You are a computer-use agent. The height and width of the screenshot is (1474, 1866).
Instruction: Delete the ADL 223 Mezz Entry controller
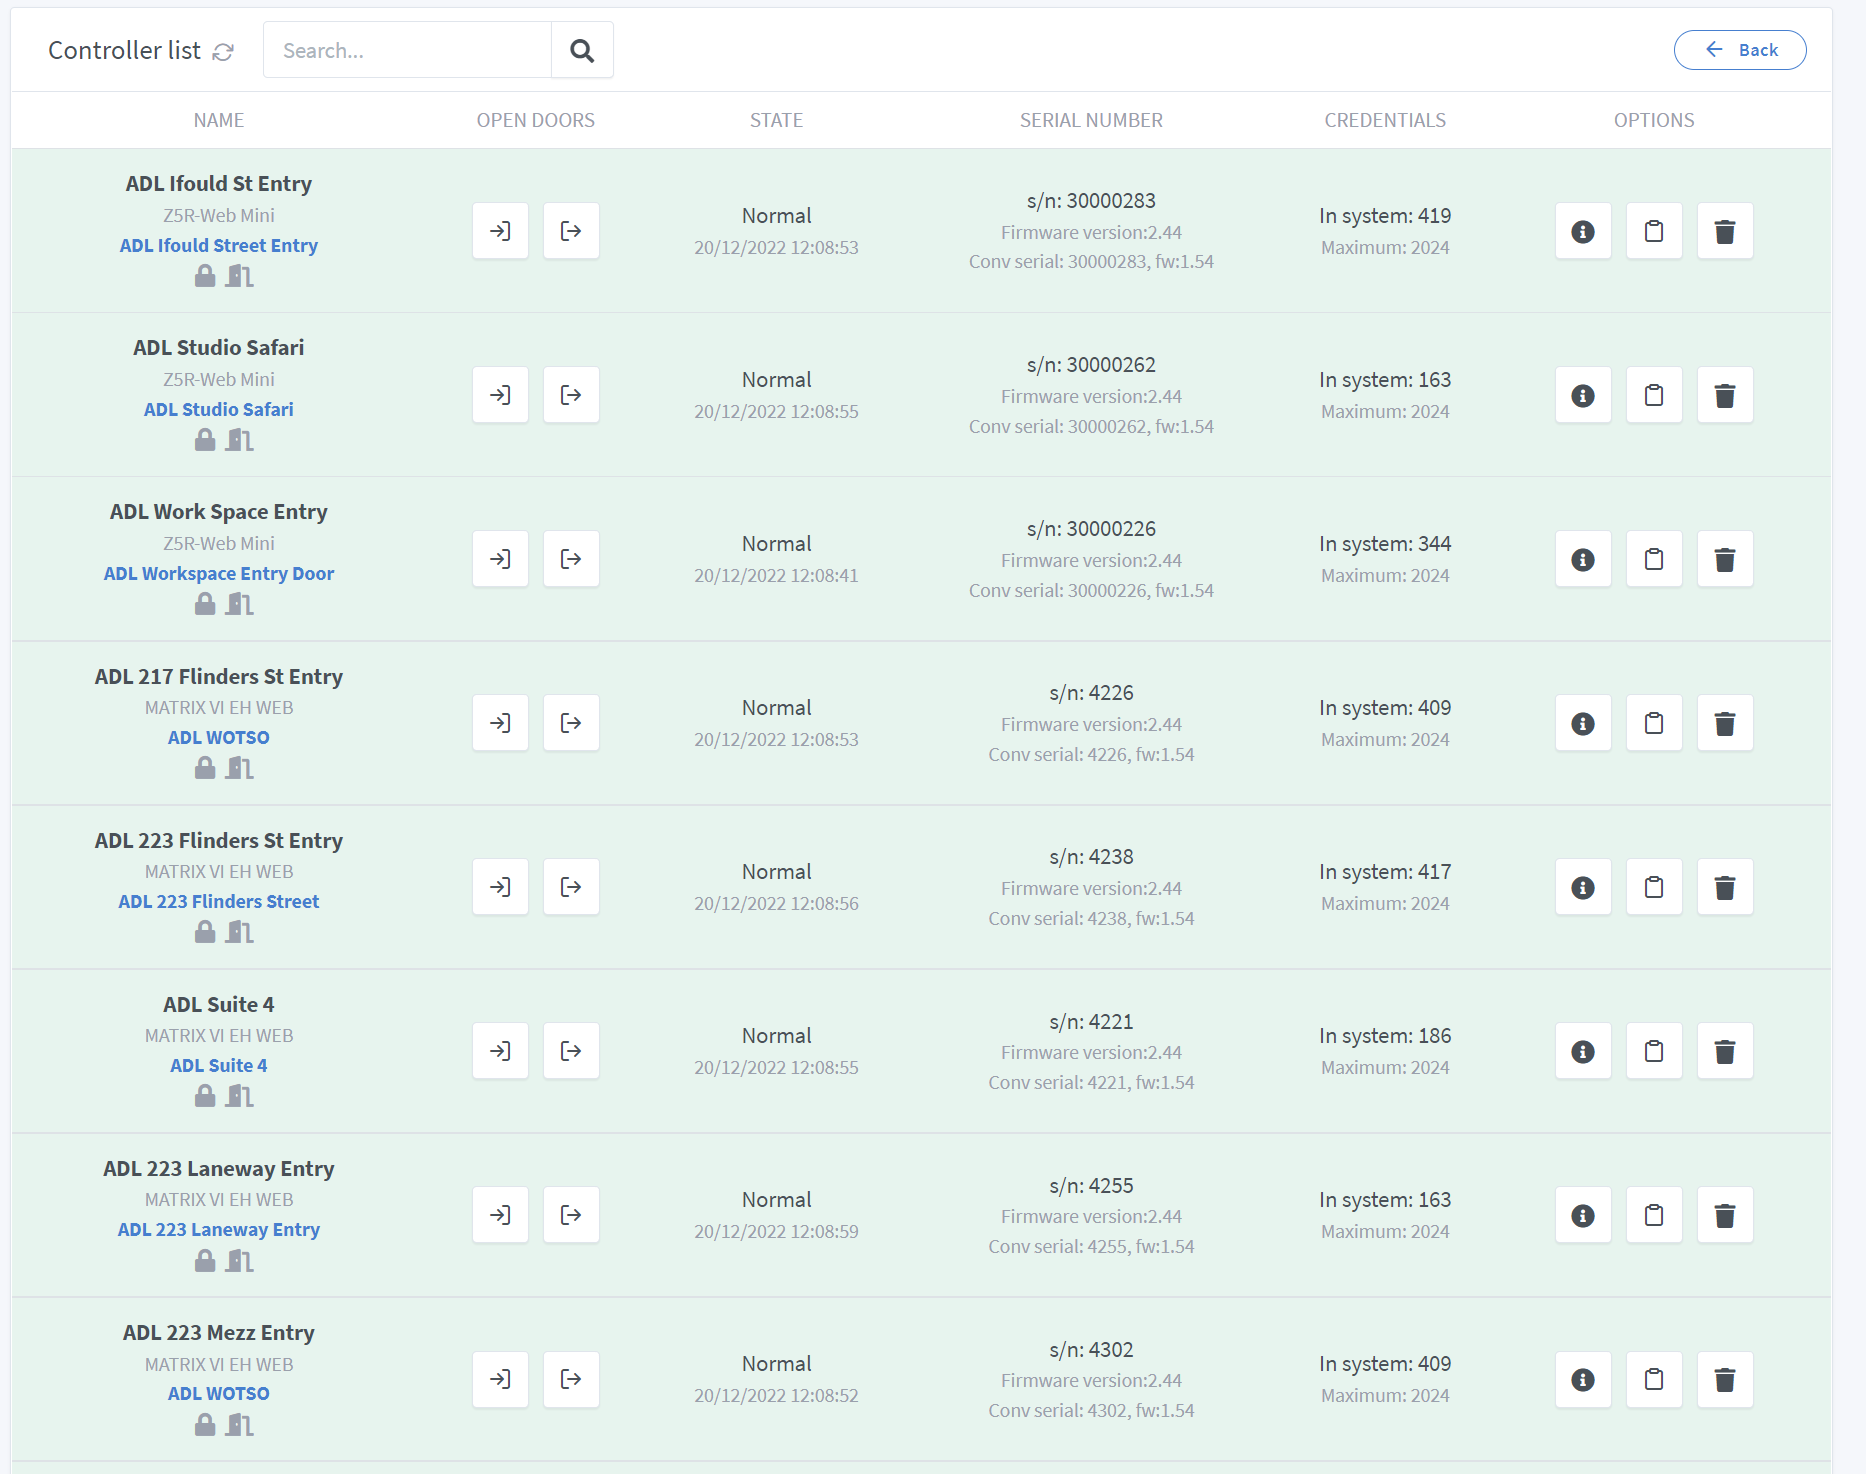point(1725,1380)
